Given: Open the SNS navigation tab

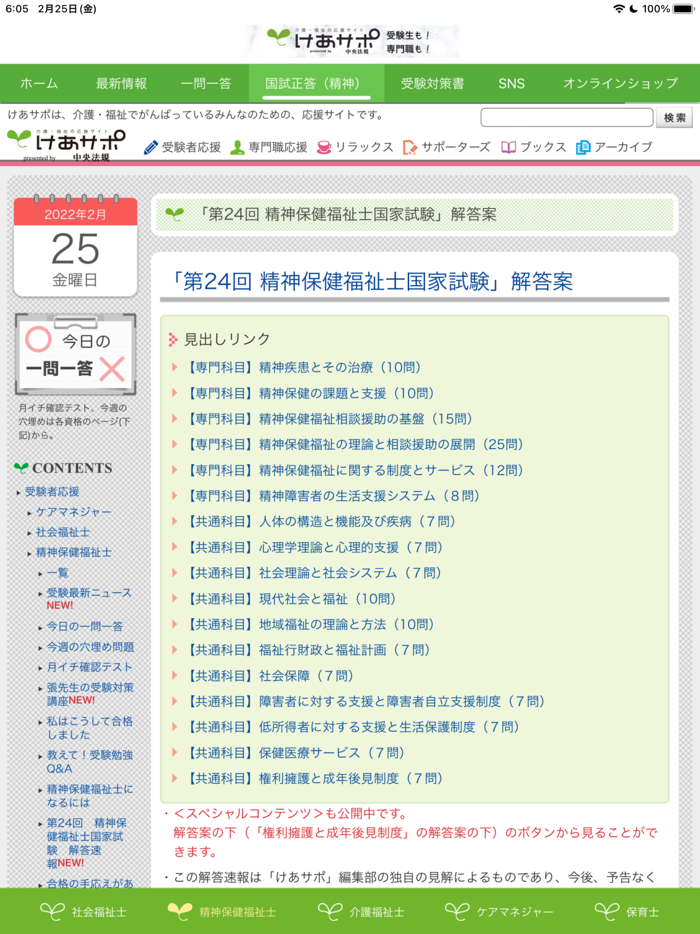Looking at the screenshot, I should pos(512,83).
